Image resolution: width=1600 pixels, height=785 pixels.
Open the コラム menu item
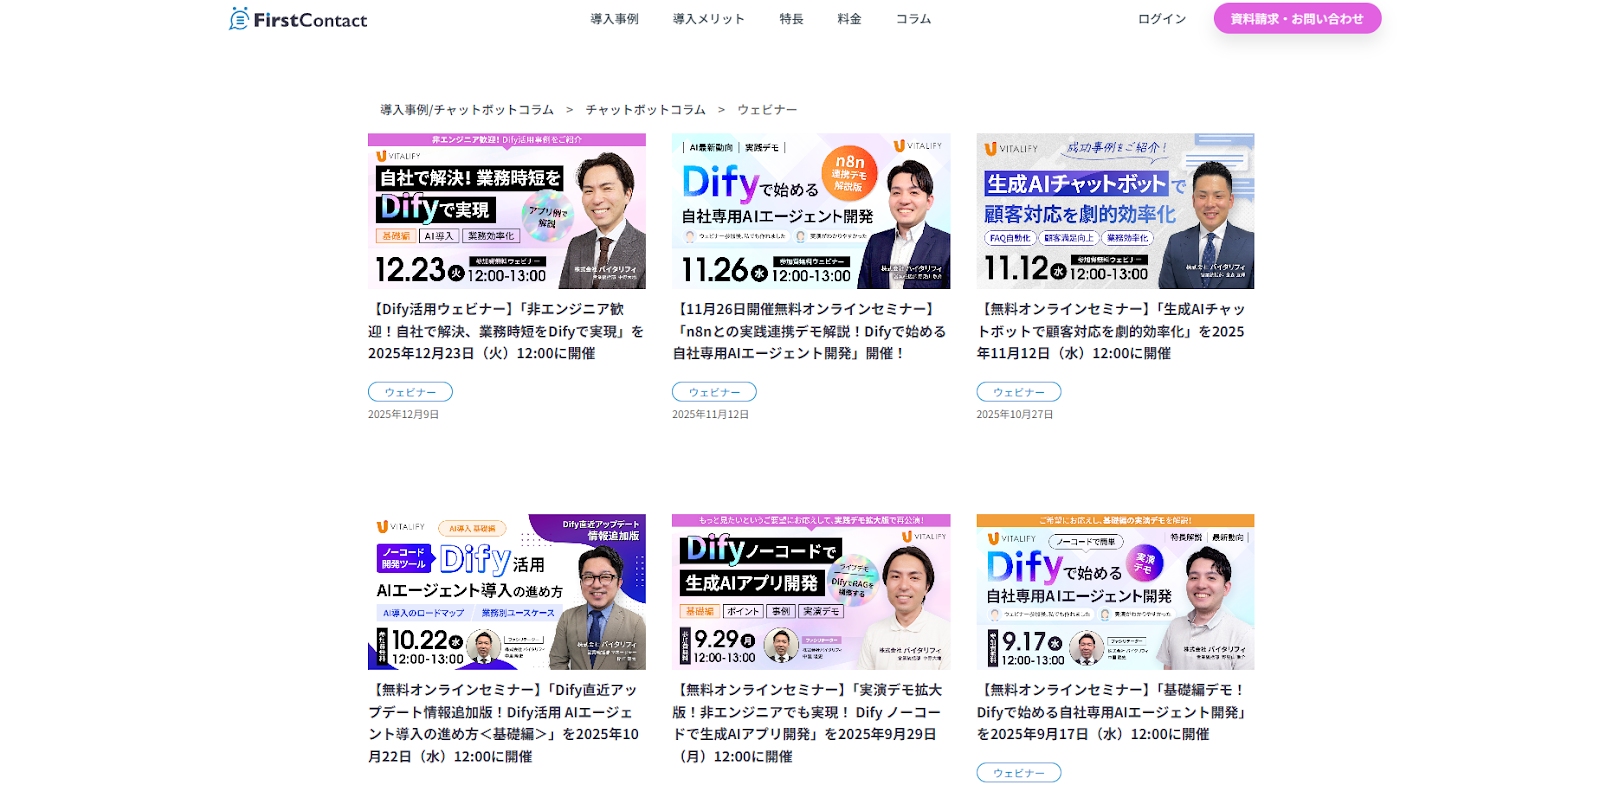pyautogui.click(x=913, y=19)
